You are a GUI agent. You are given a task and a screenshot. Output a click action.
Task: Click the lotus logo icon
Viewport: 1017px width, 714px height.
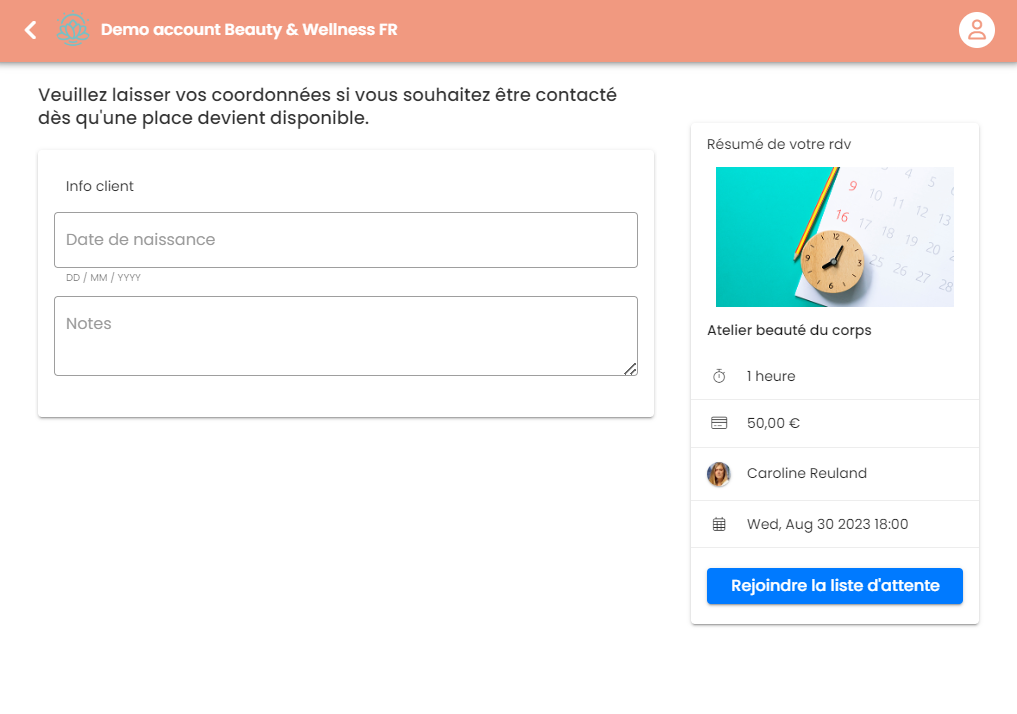point(73,29)
